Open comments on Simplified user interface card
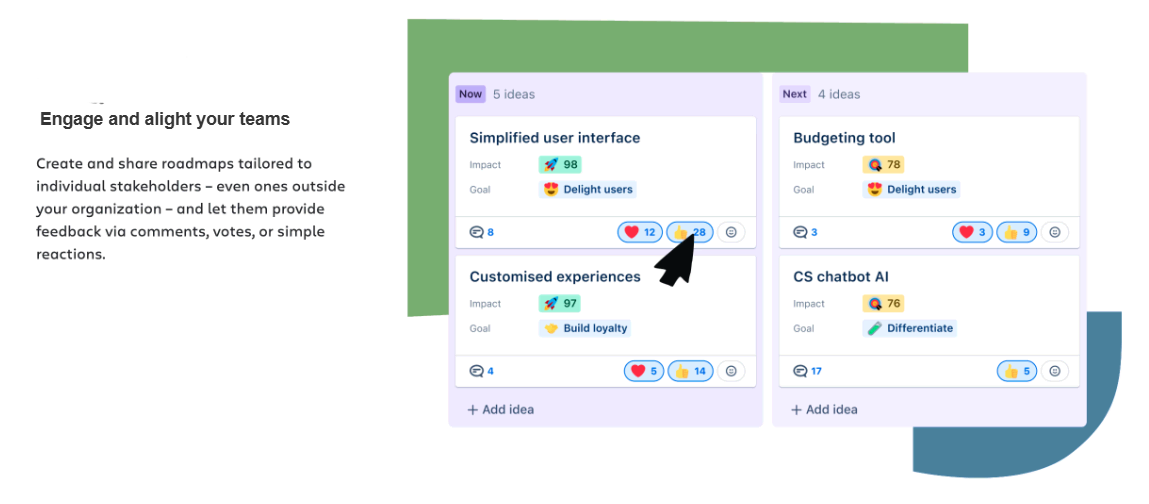Image resolution: width=1149 pixels, height=504 pixels. (x=482, y=232)
